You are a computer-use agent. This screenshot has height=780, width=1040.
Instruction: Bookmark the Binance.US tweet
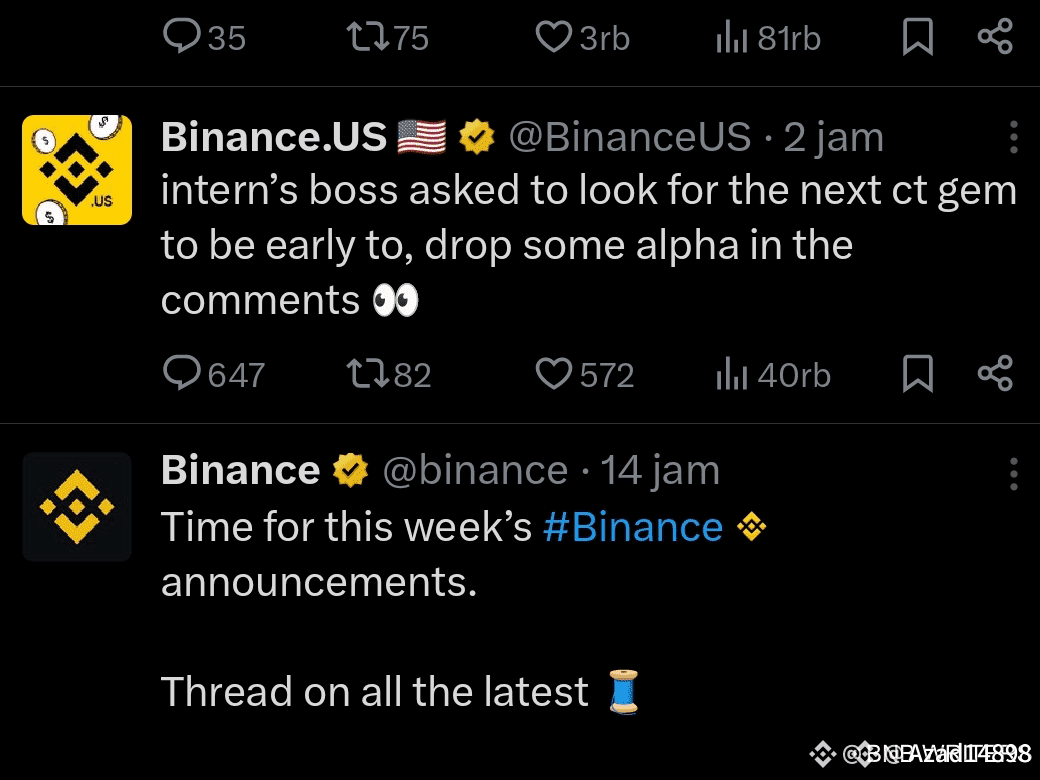point(918,373)
